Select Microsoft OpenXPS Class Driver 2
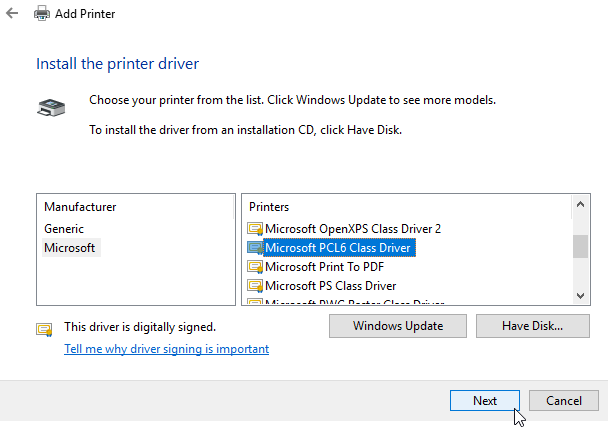 click(353, 229)
